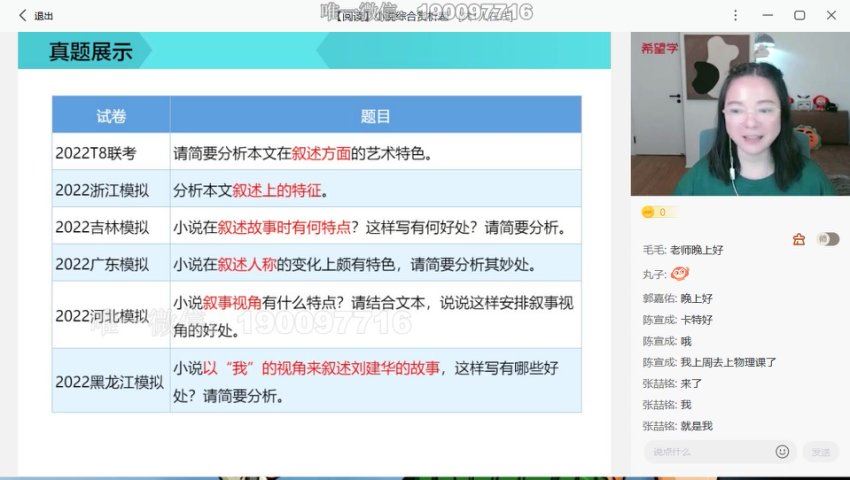Close the classroom window
The image size is (850, 480).
point(830,15)
